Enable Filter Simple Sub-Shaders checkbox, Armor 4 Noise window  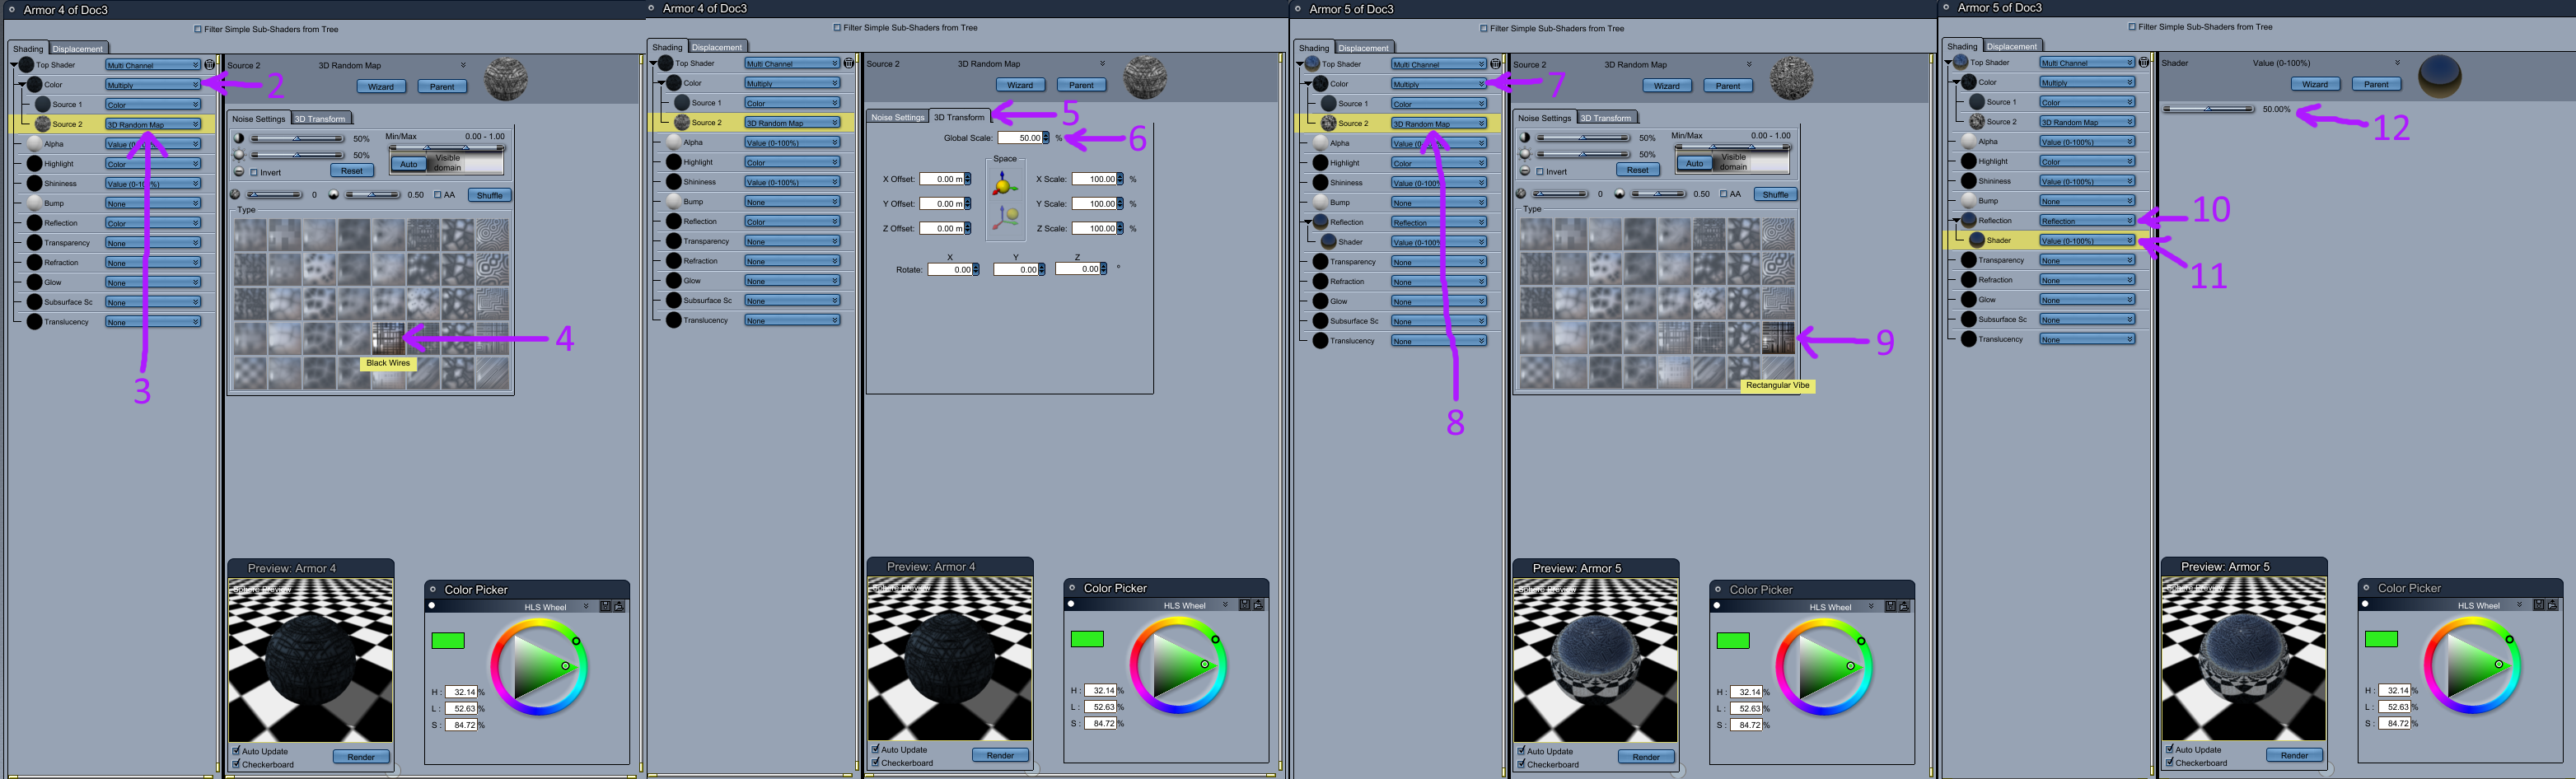click(x=198, y=29)
